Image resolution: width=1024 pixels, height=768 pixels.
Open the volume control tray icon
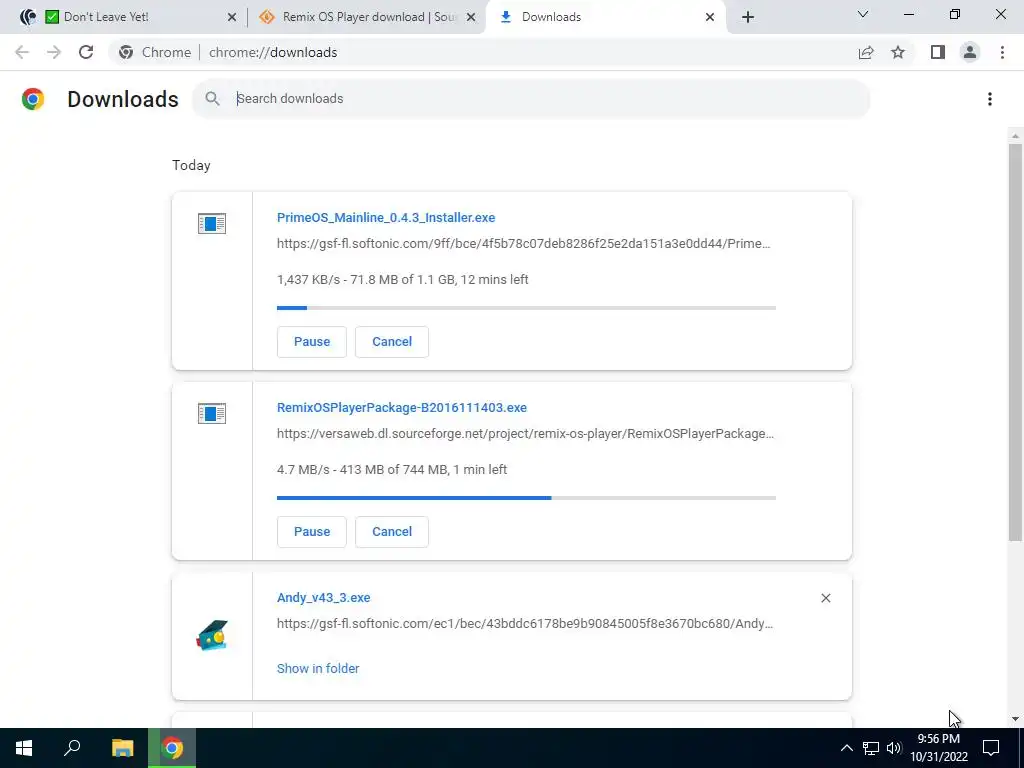pyautogui.click(x=894, y=748)
